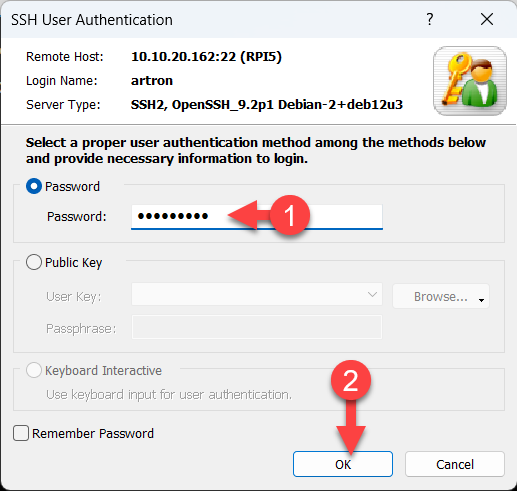This screenshot has height=491, width=517.
Task: Click the Remote Host address 10.10.20.162:22
Action: pos(183,57)
